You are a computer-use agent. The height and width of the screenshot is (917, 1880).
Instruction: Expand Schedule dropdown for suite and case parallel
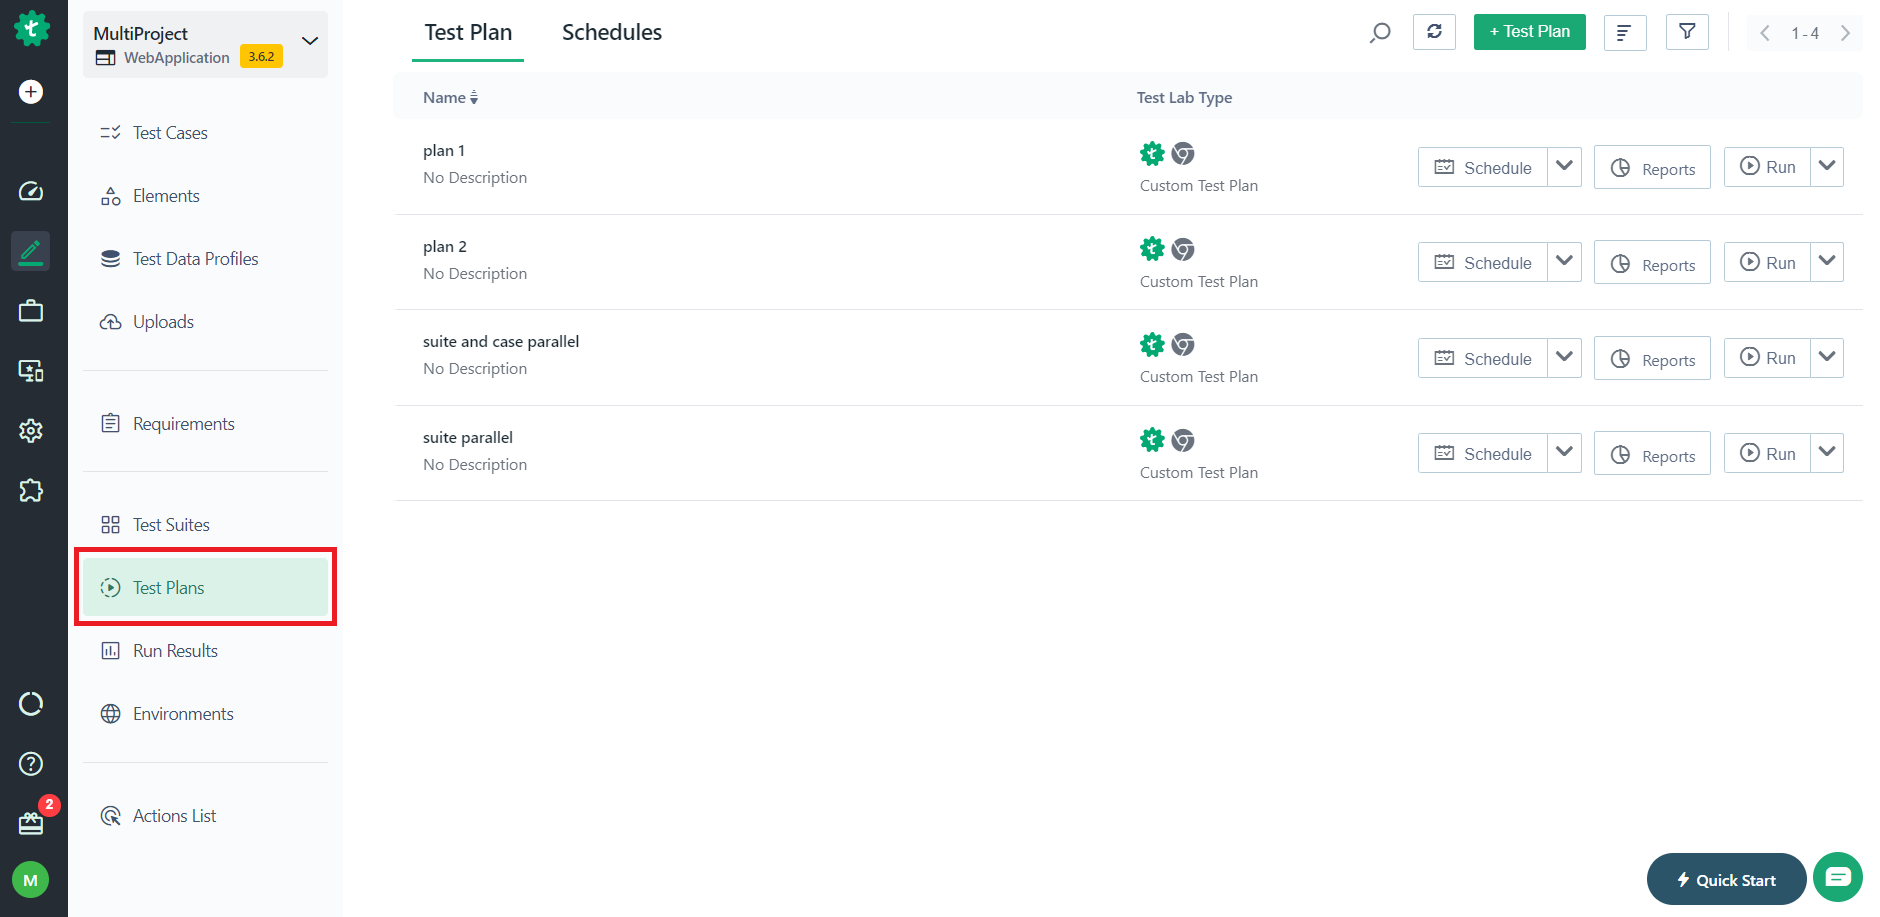(x=1565, y=358)
